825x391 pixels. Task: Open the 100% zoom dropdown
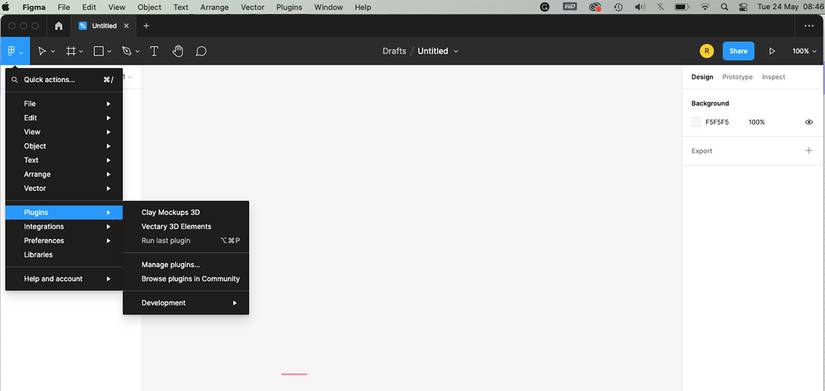[804, 51]
